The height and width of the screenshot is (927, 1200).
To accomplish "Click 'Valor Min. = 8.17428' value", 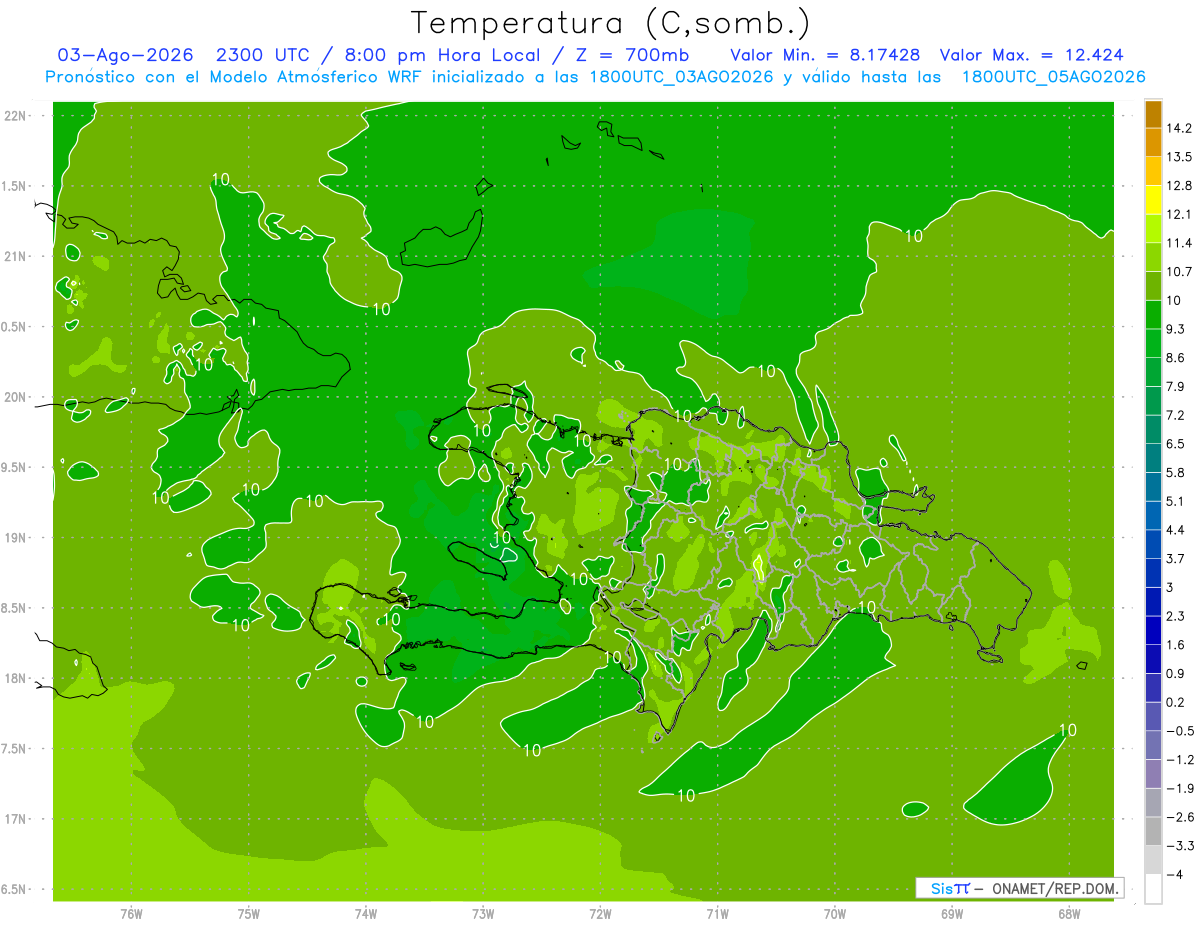I will click(x=825, y=55).
